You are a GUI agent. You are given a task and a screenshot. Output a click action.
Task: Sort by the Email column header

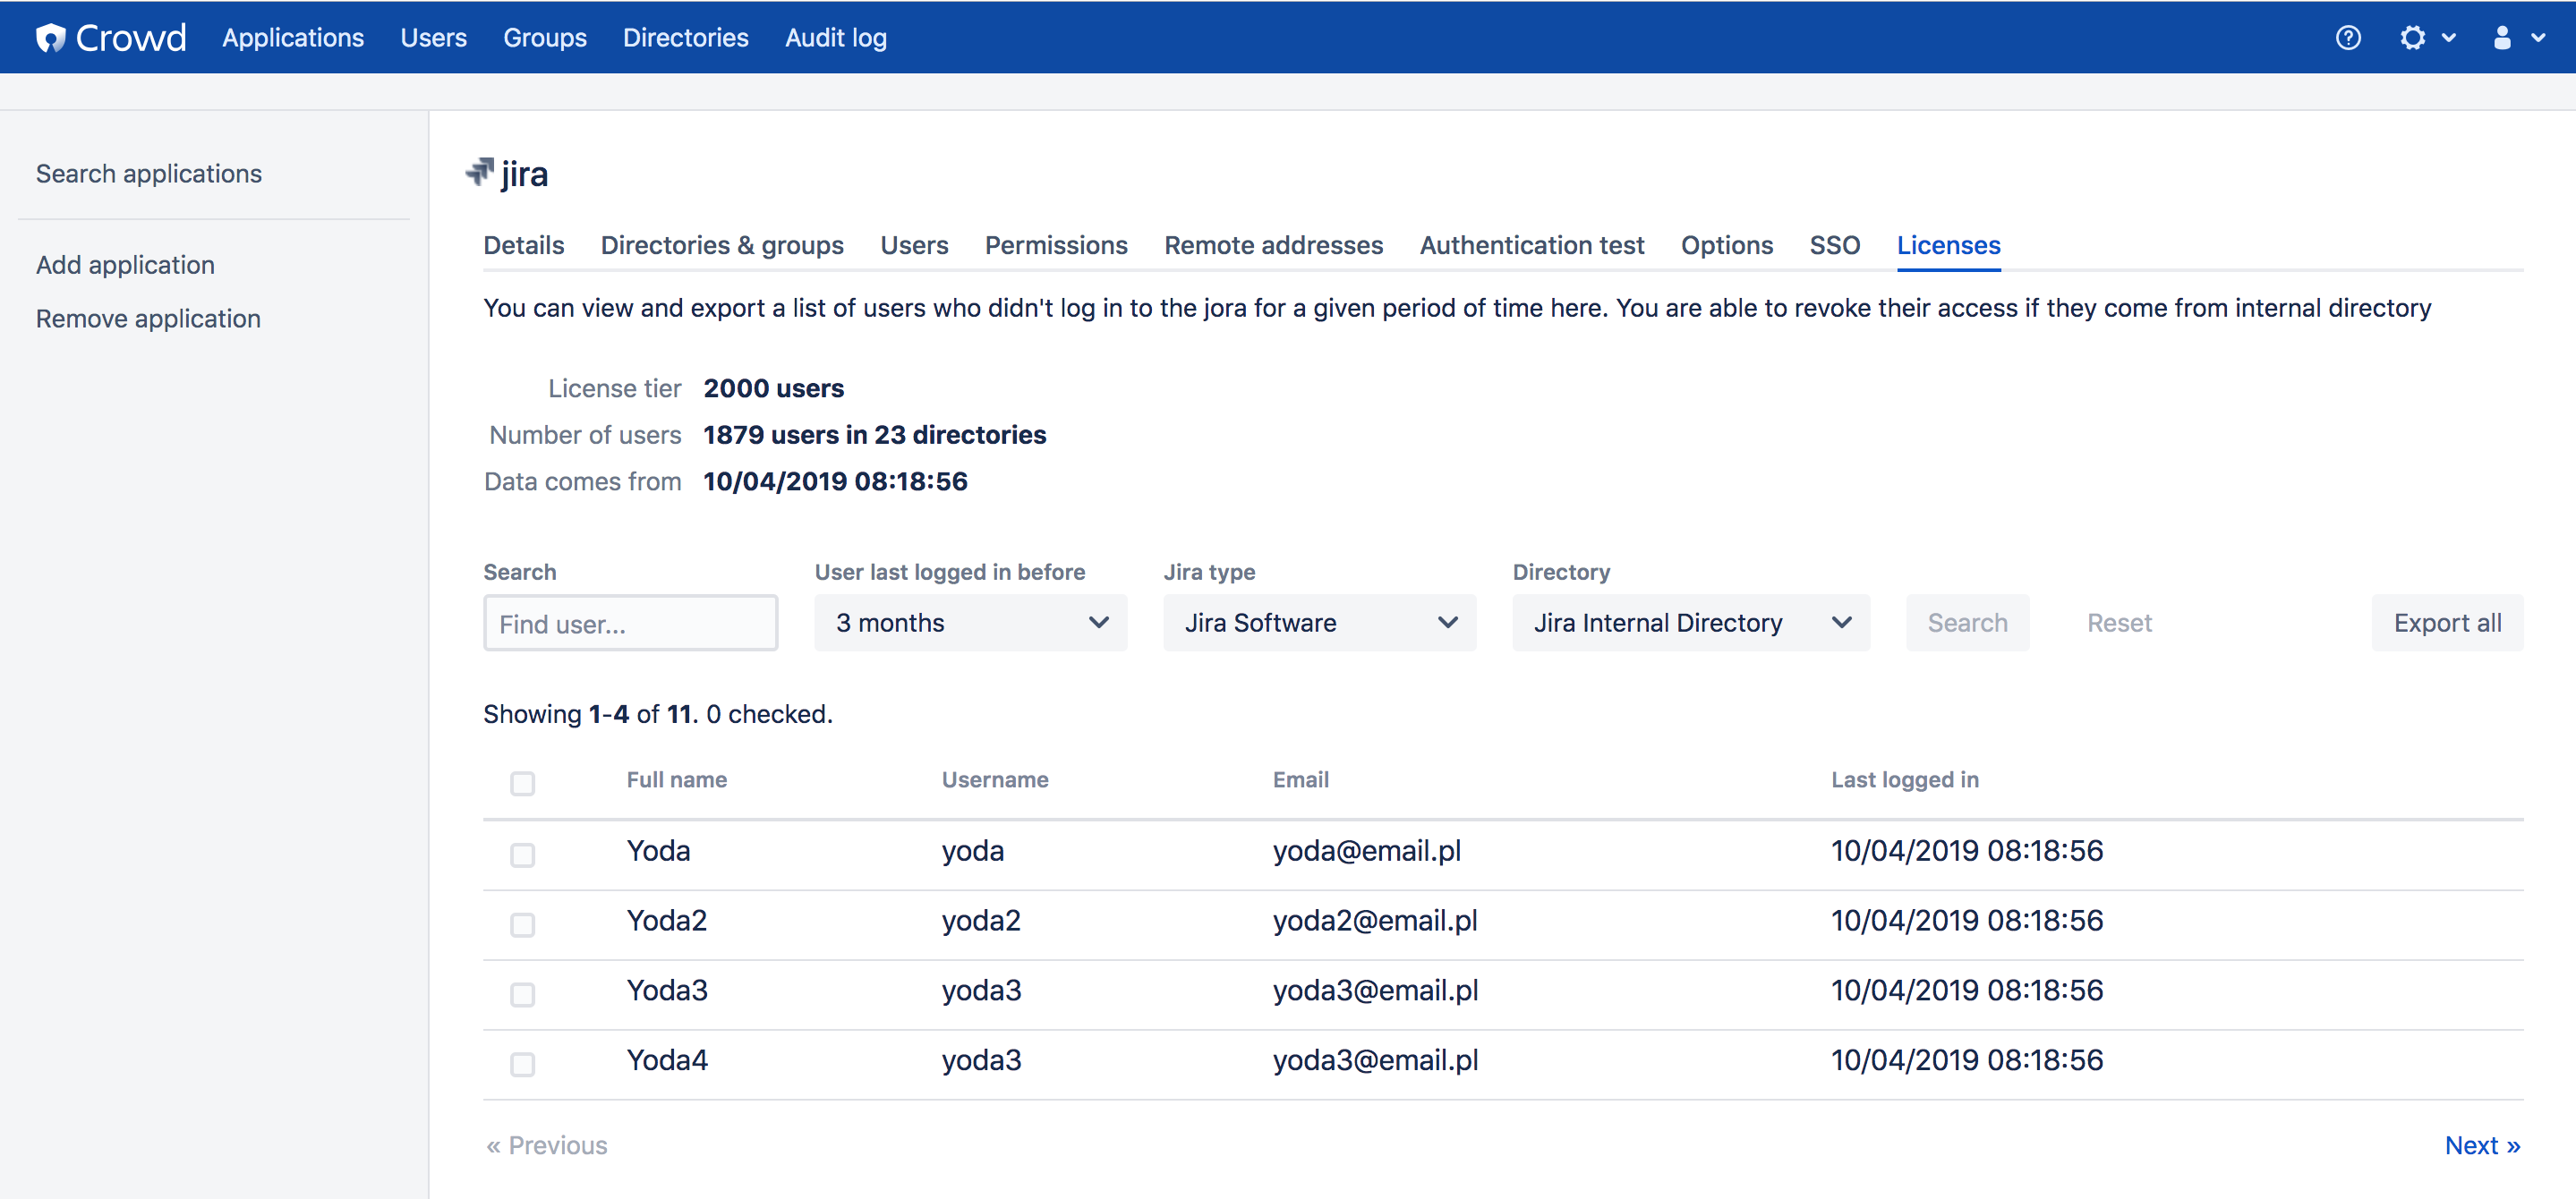pos(1300,779)
